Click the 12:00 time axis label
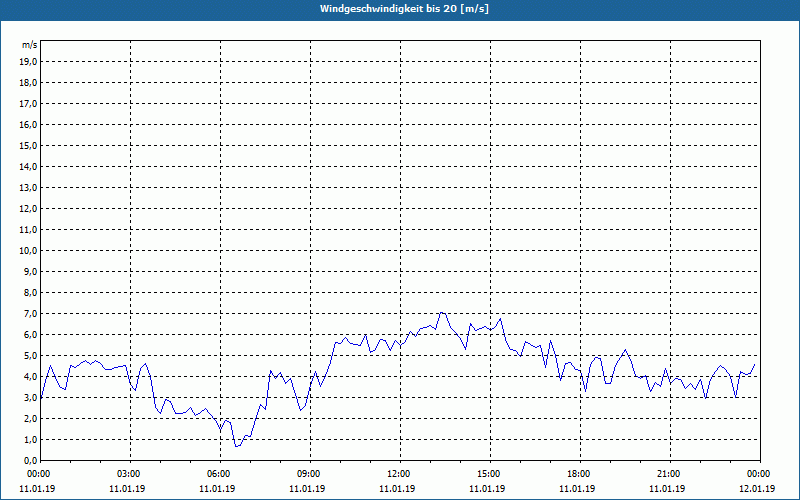This screenshot has width=800, height=500. click(401, 474)
